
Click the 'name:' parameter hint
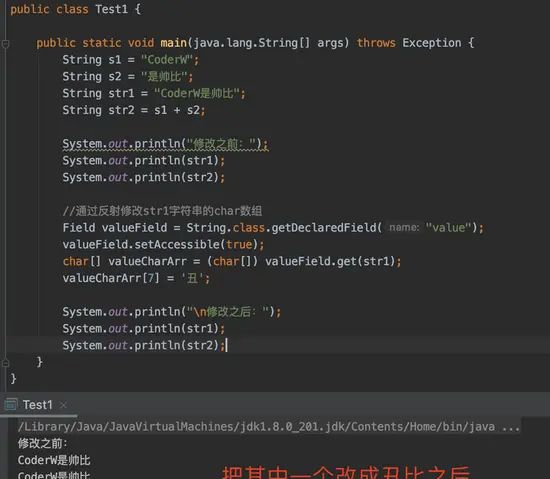click(x=404, y=228)
